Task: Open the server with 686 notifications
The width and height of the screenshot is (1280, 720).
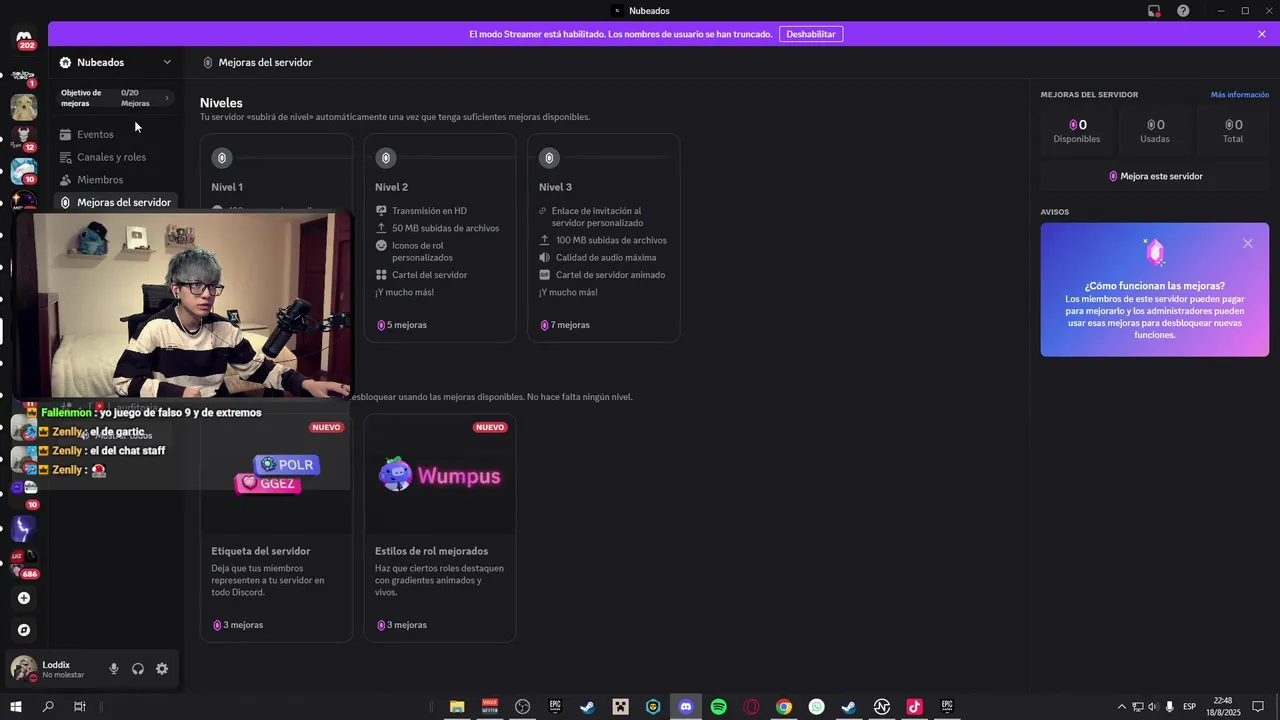Action: click(24, 562)
